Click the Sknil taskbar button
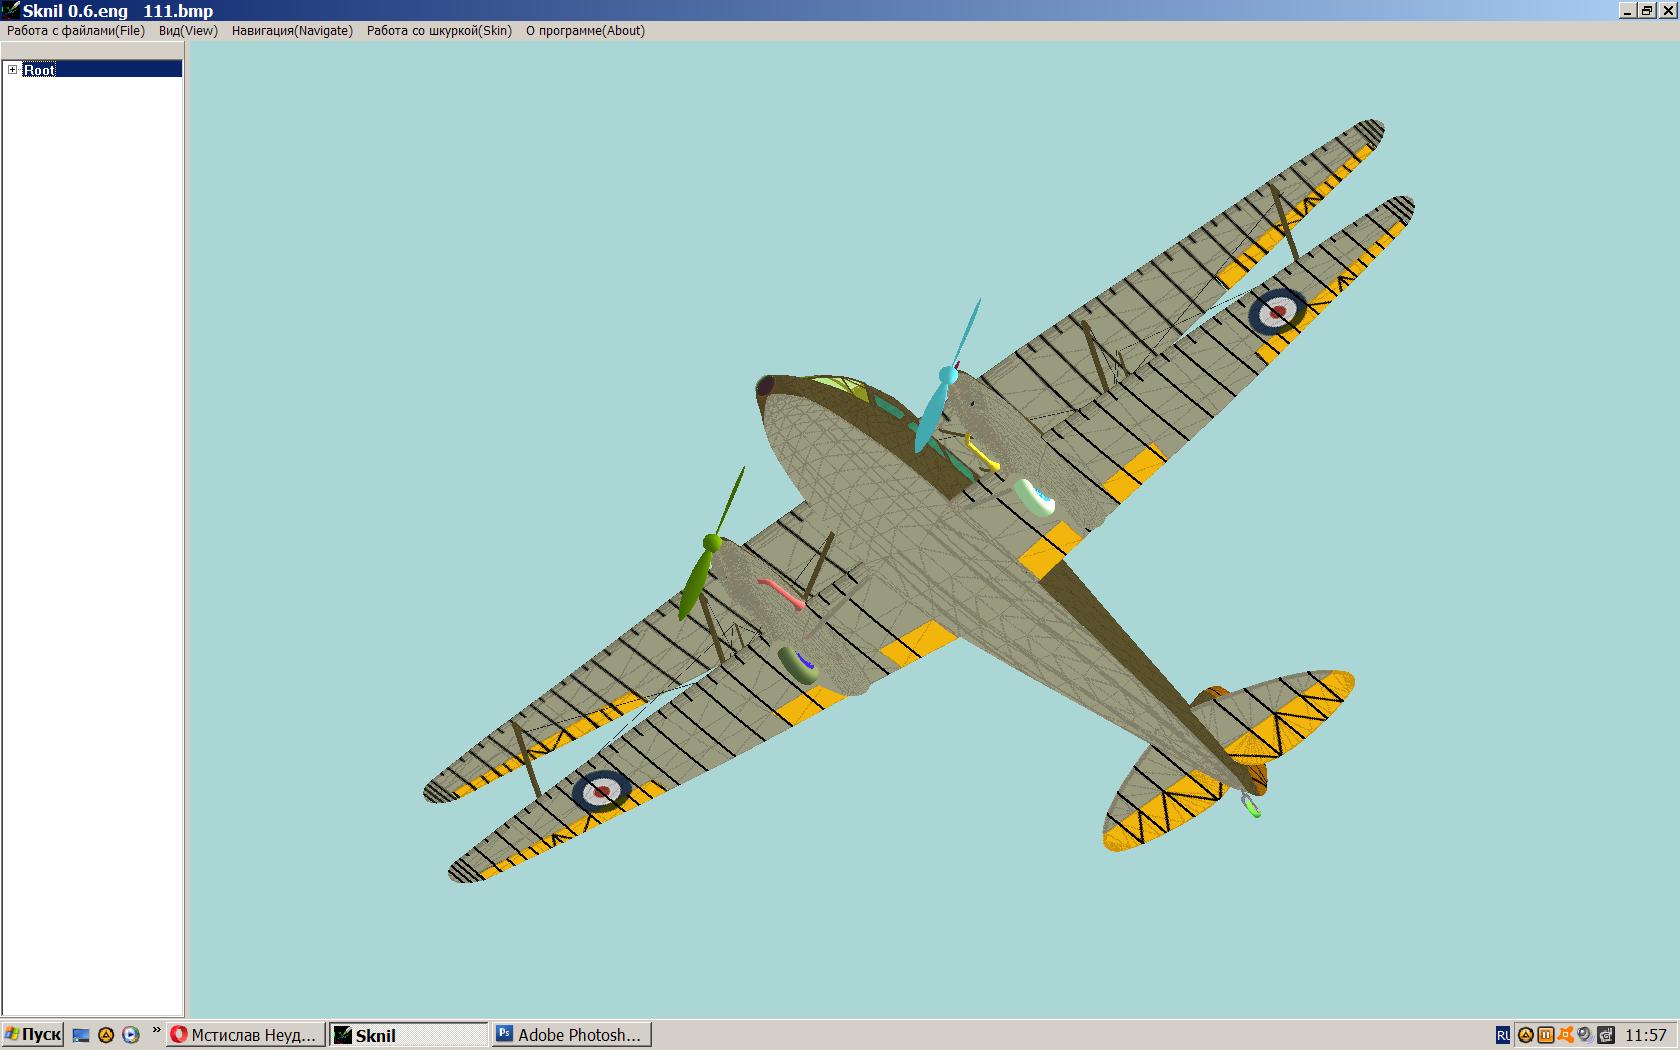This screenshot has width=1680, height=1050. [x=409, y=1035]
